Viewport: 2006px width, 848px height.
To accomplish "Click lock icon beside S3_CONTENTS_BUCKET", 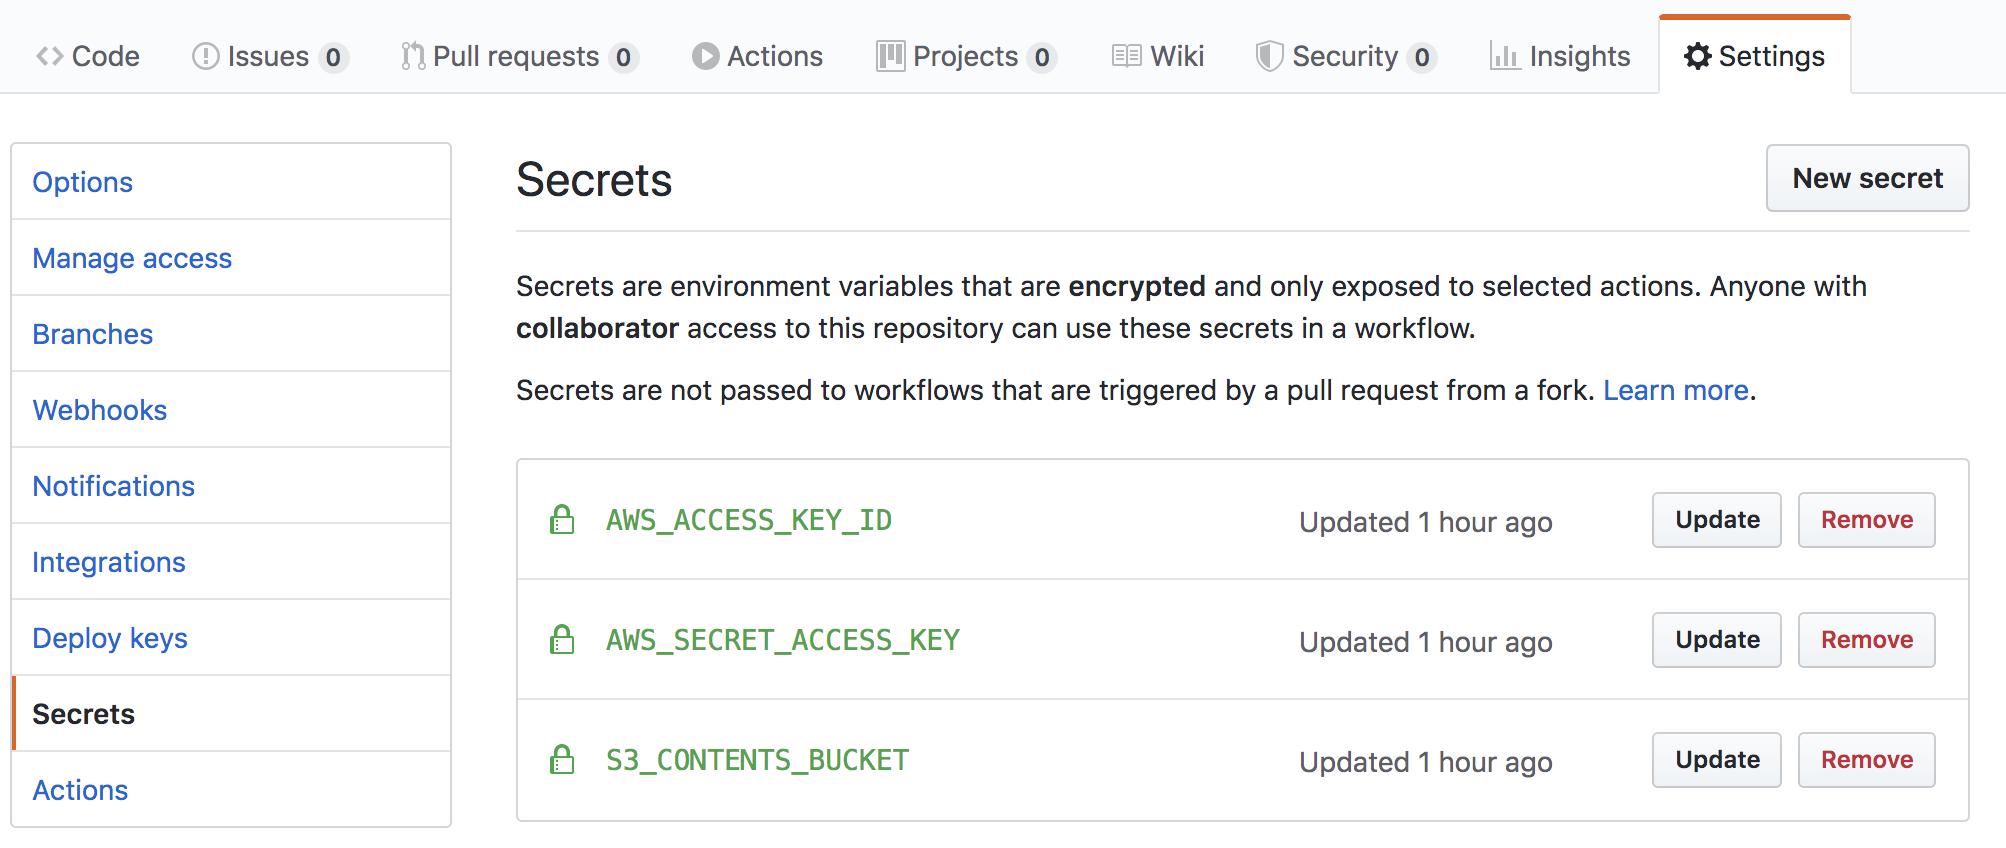I will [x=562, y=759].
